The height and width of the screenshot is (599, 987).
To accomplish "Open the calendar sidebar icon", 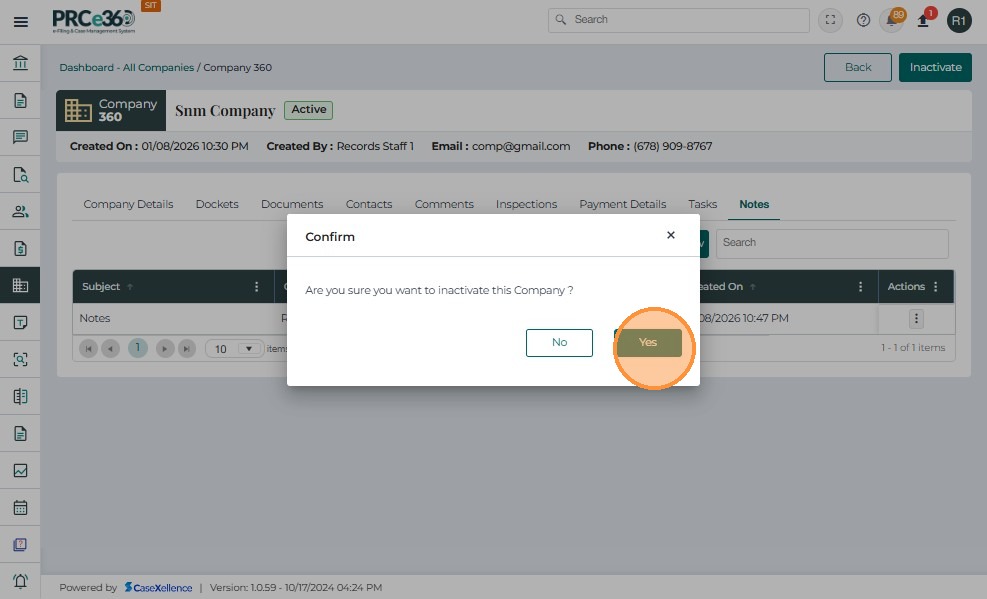I will point(20,507).
